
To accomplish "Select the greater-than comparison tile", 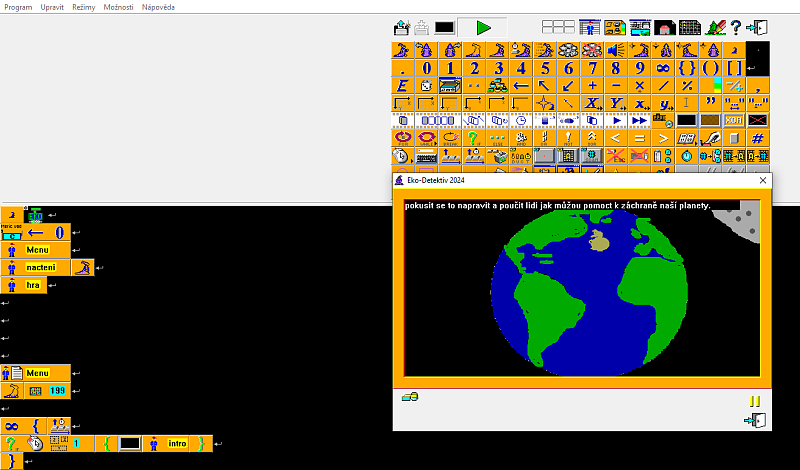I will click(x=663, y=138).
